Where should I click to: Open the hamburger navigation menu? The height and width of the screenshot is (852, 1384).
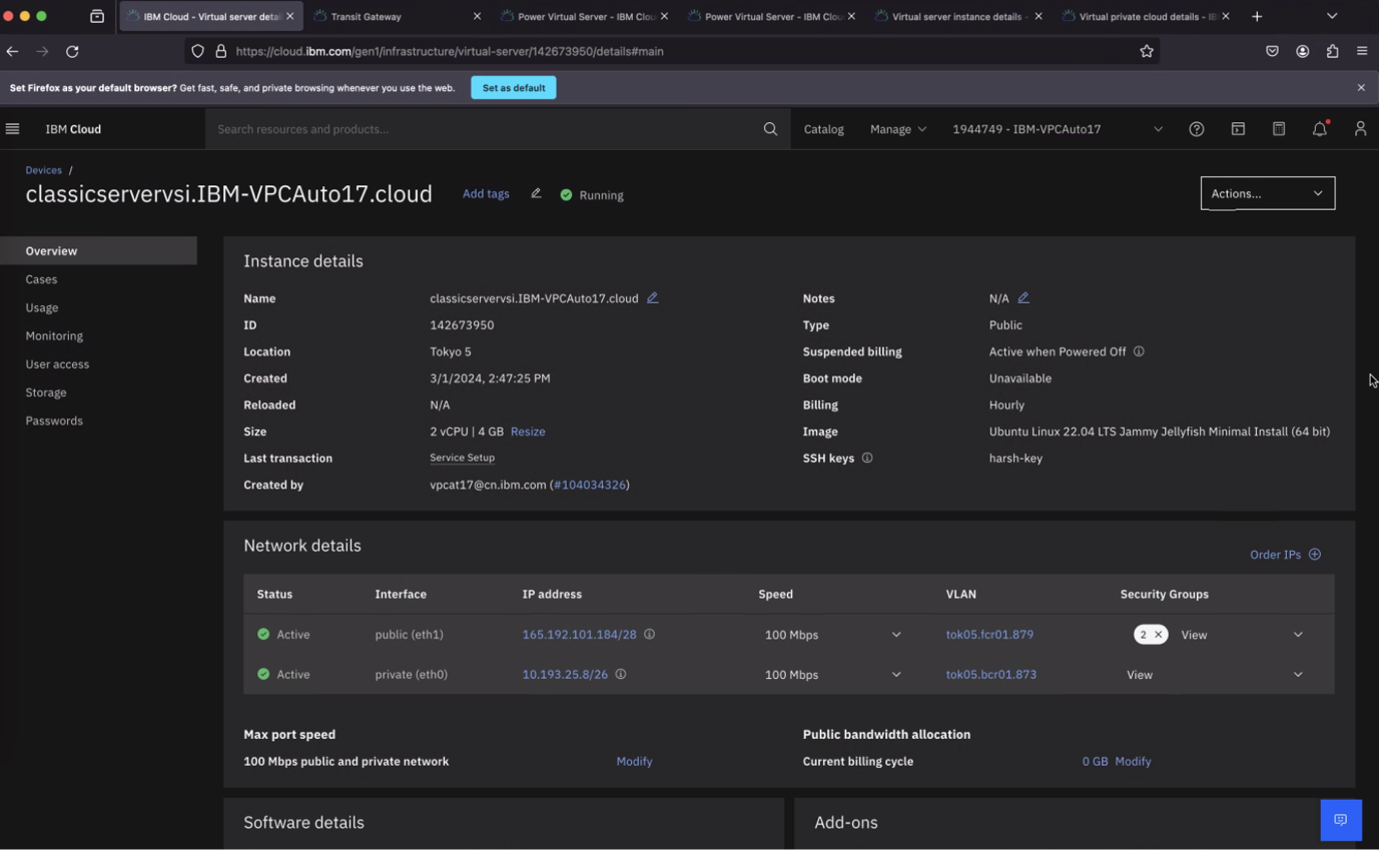tap(12, 128)
